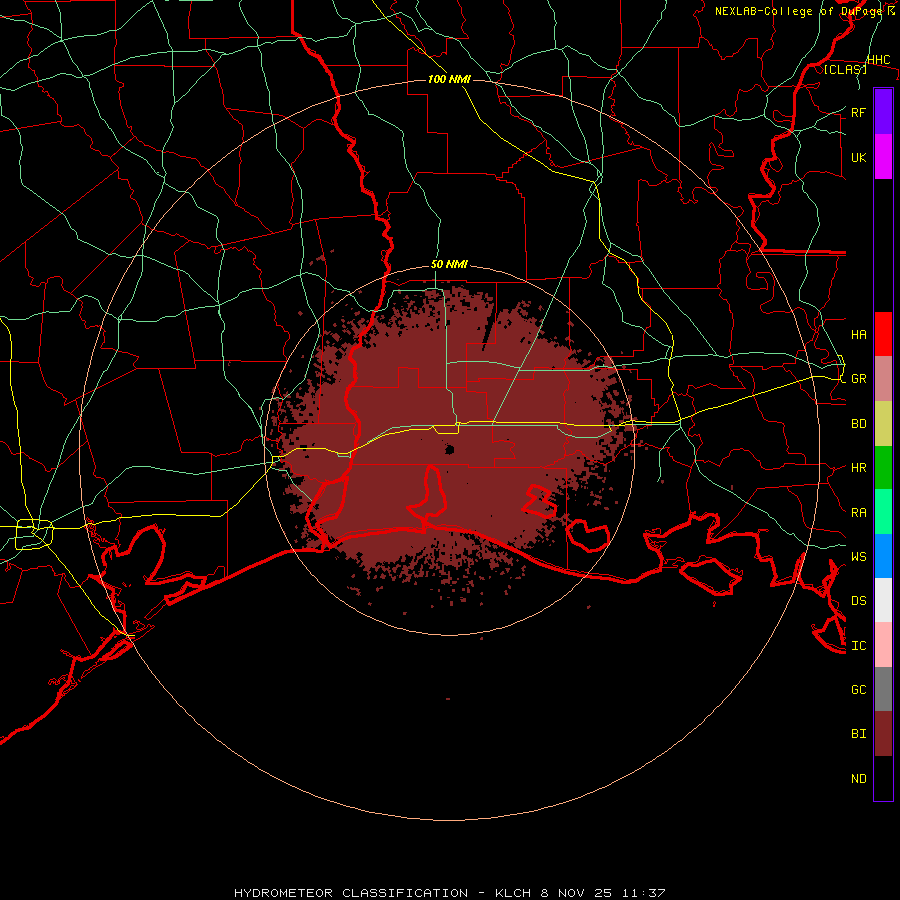Click the ND legend label
900x900 pixels.
click(858, 778)
